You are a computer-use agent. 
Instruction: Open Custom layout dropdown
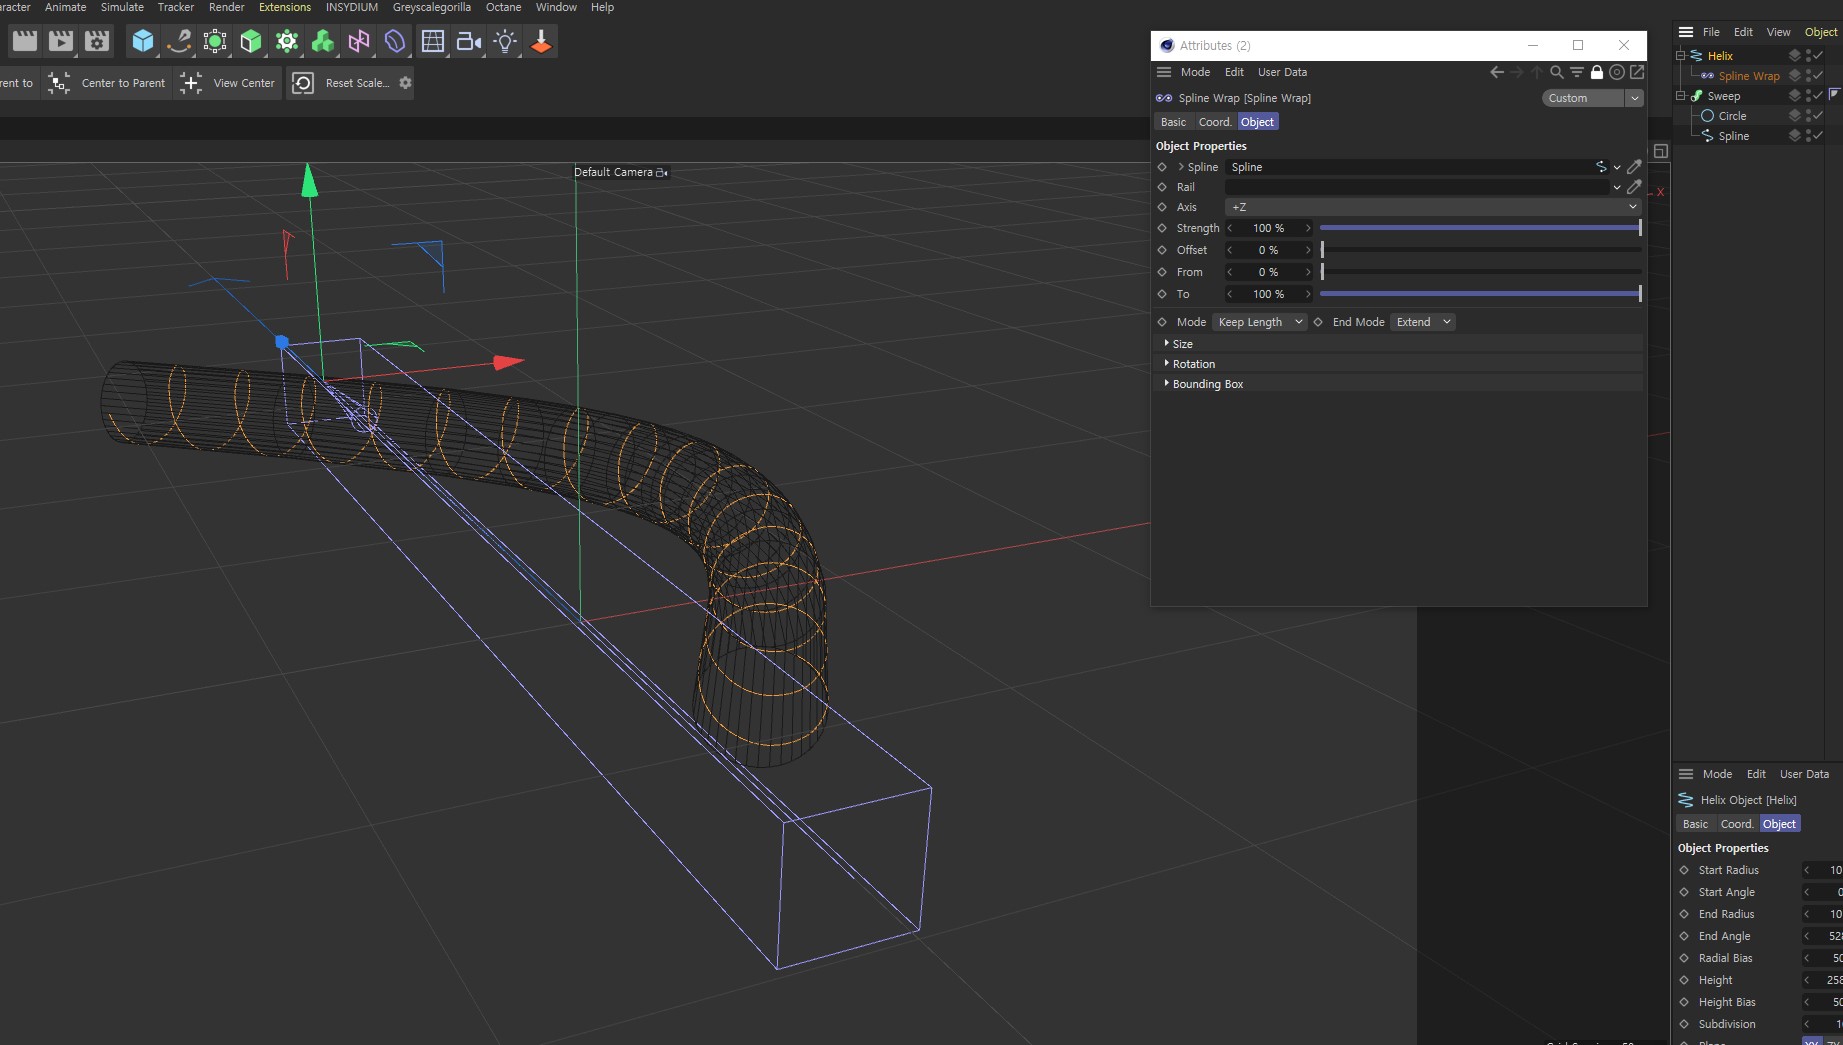(x=1592, y=98)
